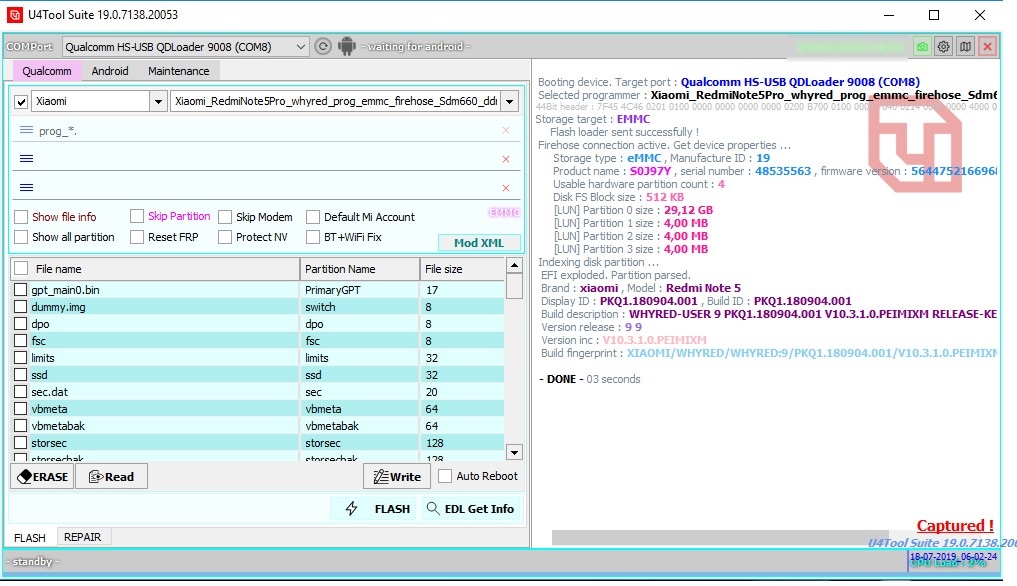The width and height of the screenshot is (1017, 586).
Task: Tick checkbox for fsc row
Action: [20, 340]
